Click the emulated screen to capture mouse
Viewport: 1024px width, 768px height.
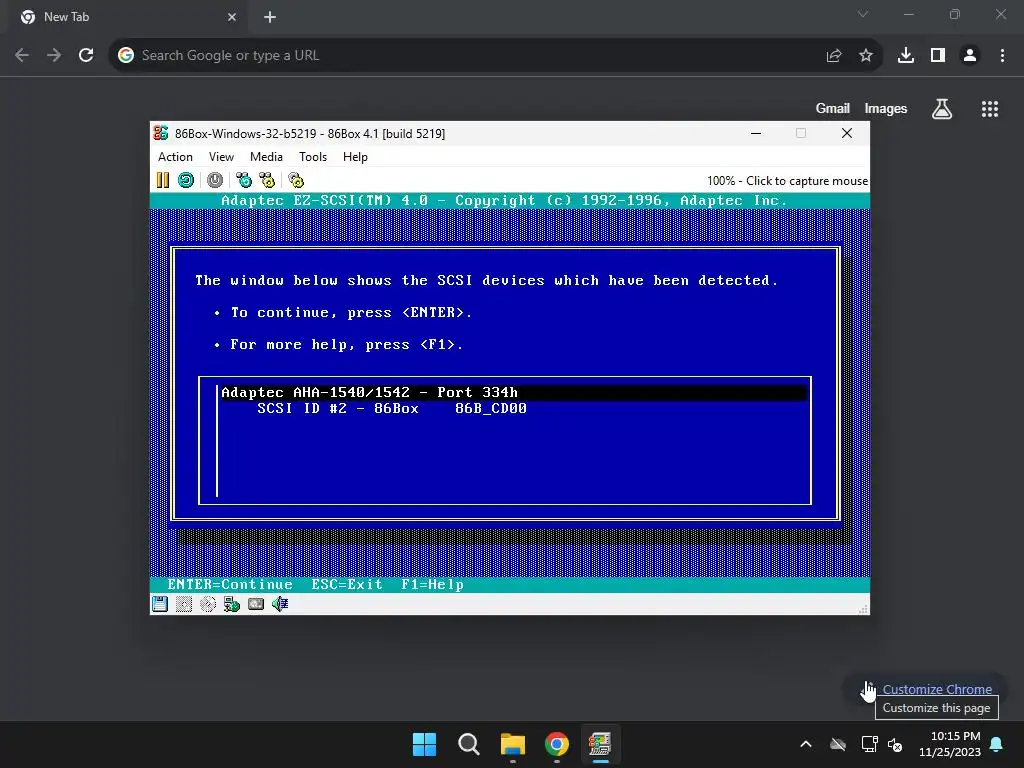click(x=509, y=392)
